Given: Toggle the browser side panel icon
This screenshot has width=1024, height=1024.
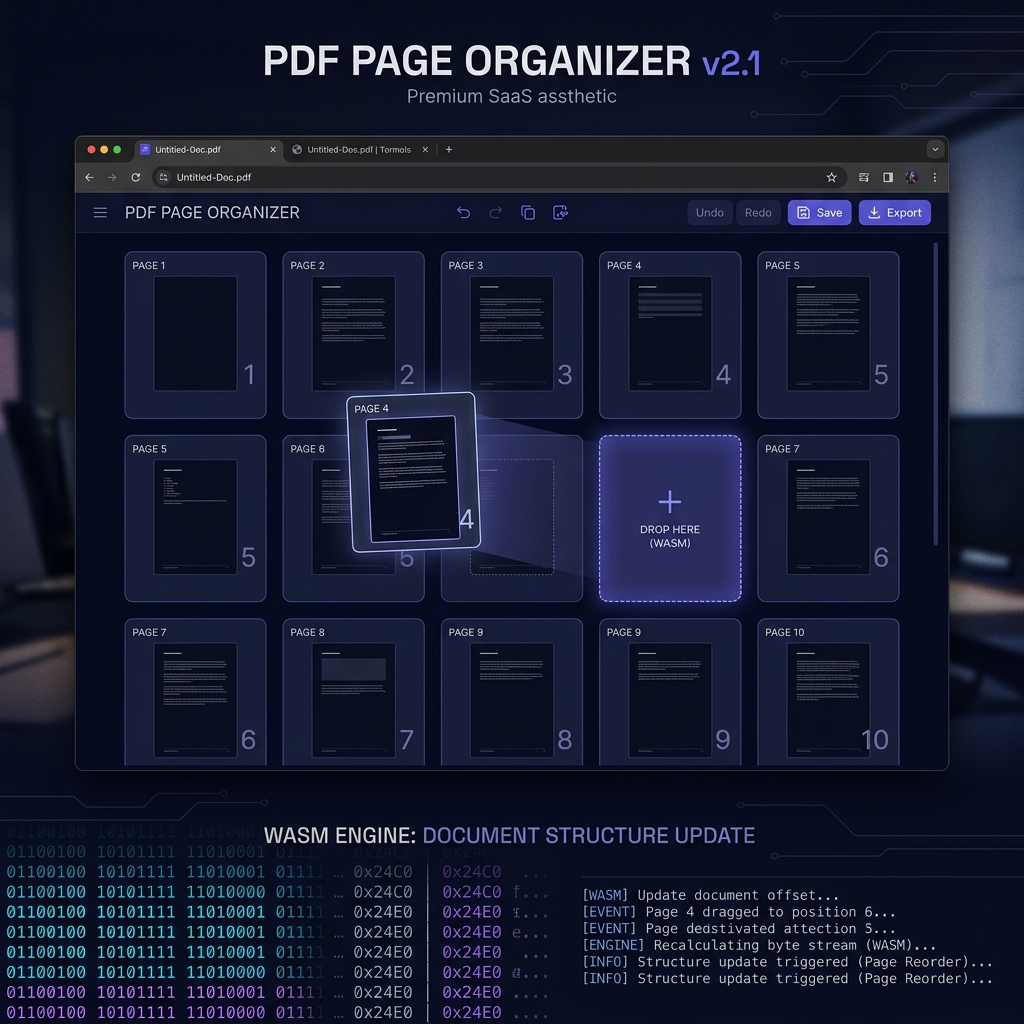Looking at the screenshot, I should point(888,178).
